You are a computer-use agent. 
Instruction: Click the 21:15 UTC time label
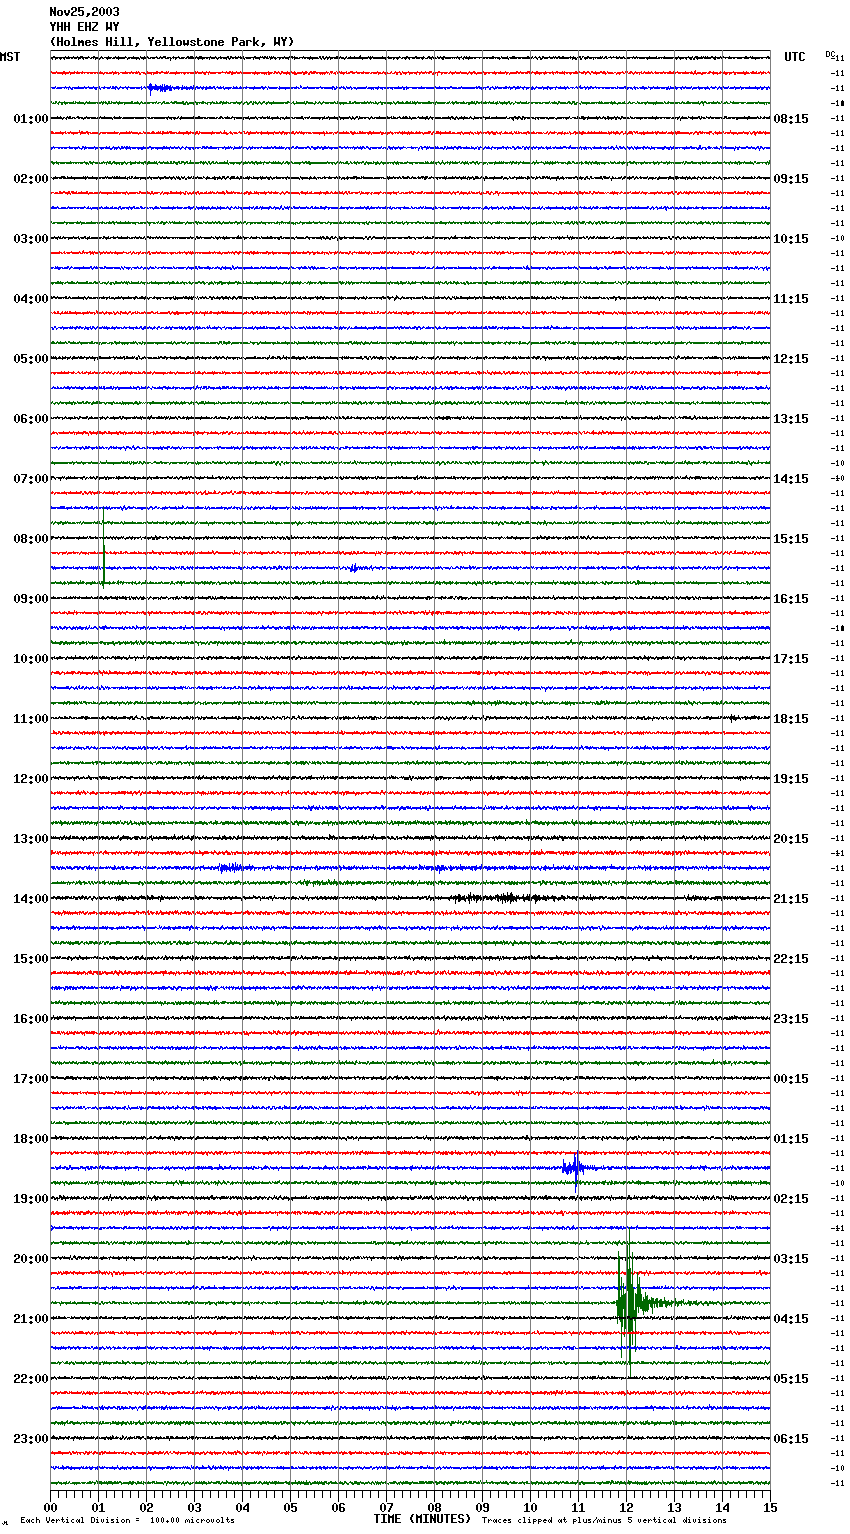pos(791,899)
